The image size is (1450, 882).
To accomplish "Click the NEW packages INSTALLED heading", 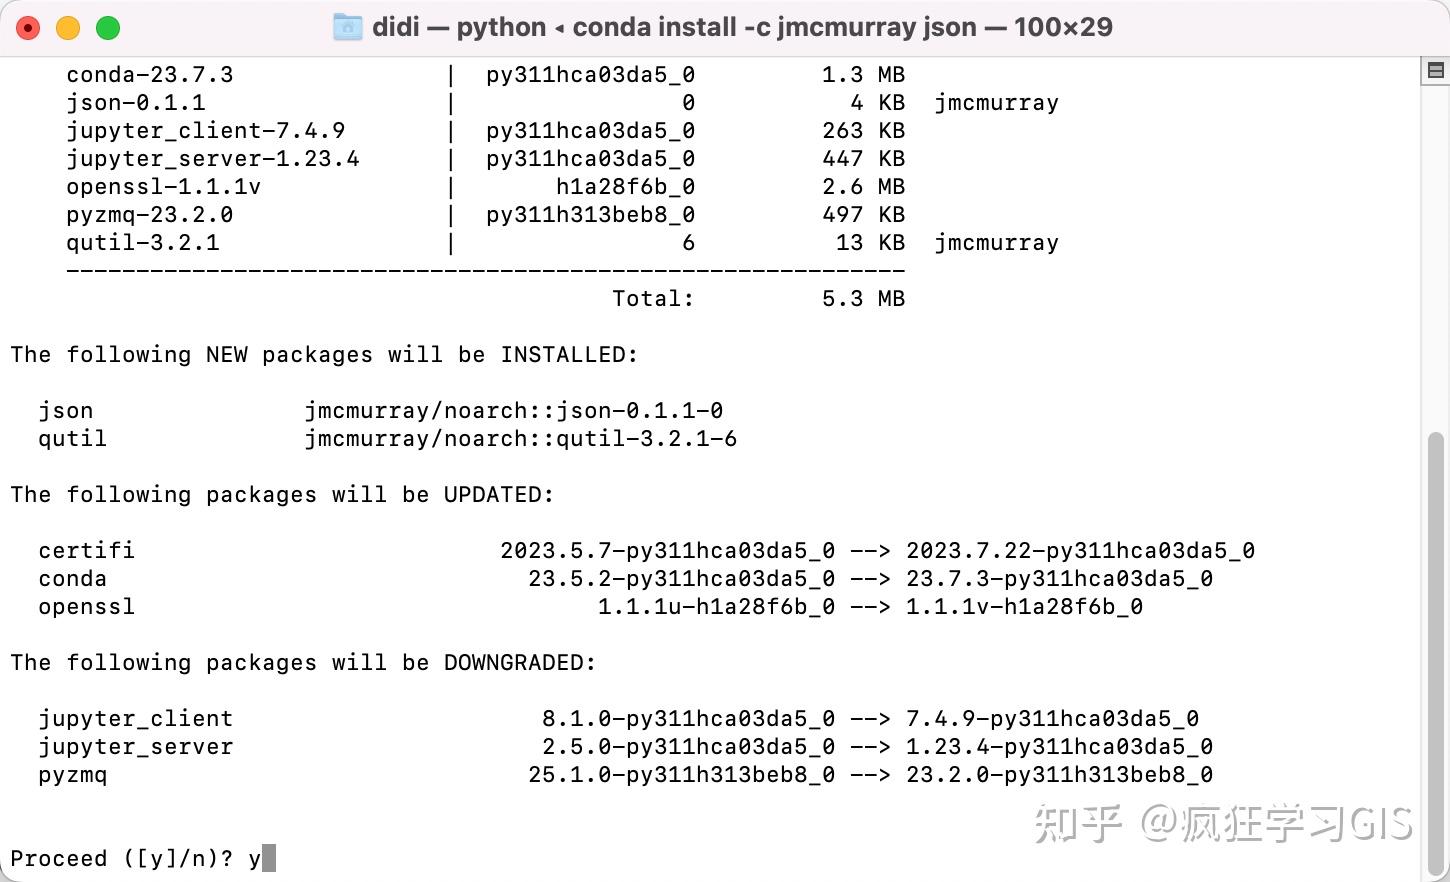I will click(323, 354).
